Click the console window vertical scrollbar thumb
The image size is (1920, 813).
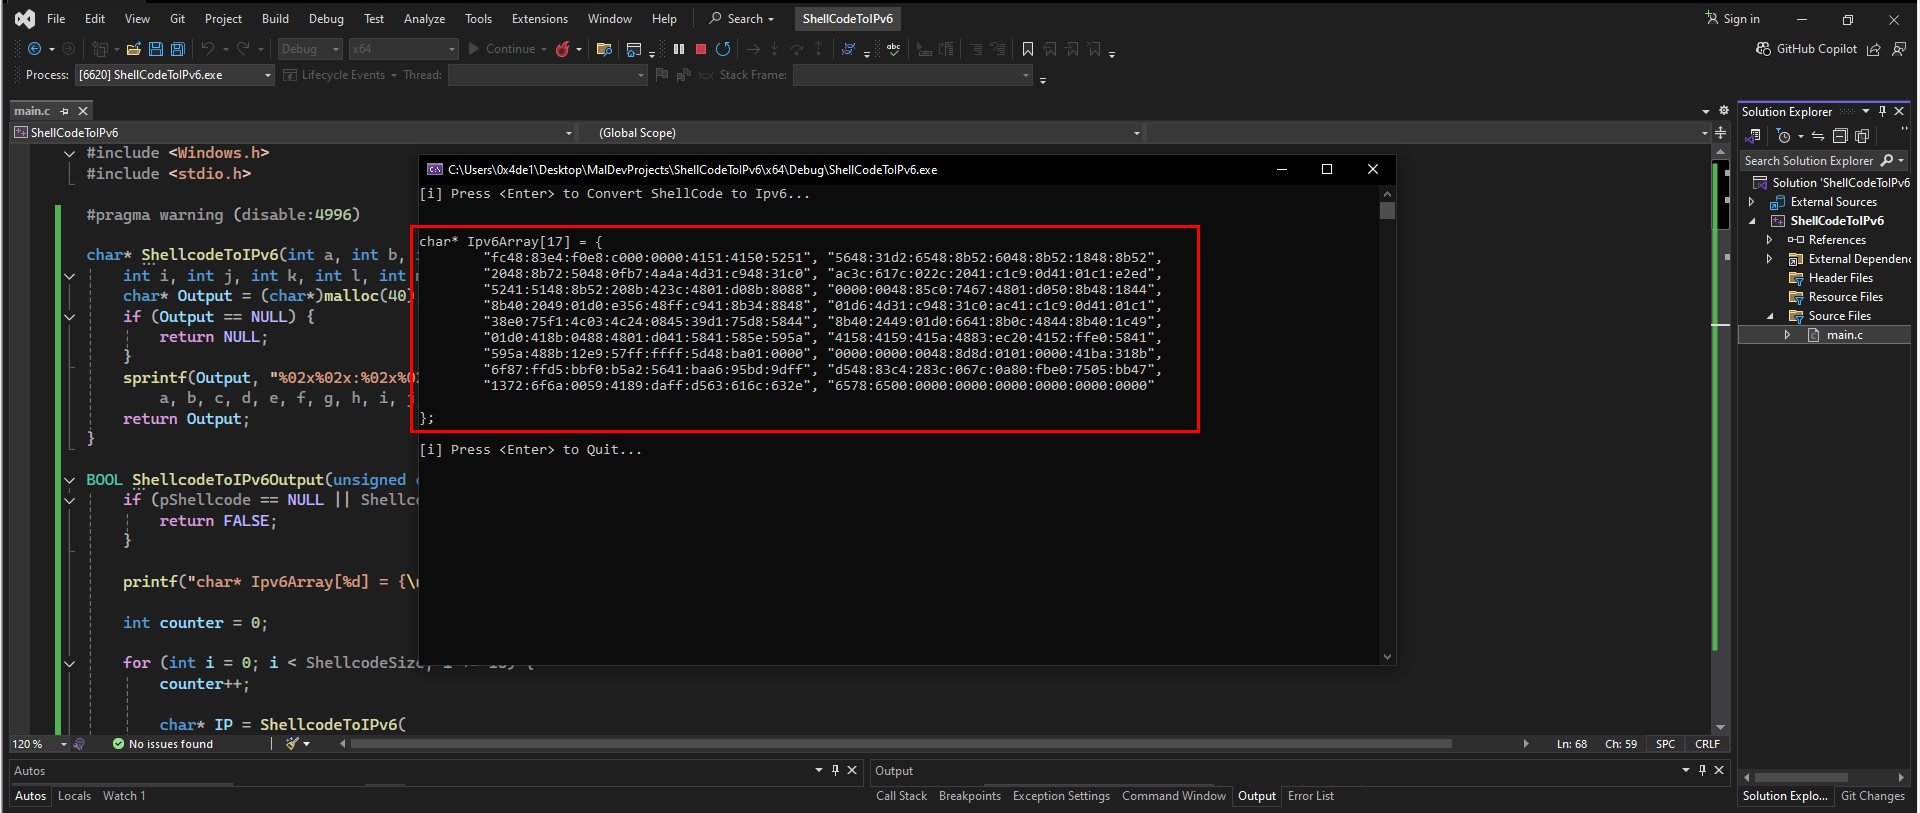[x=1387, y=210]
